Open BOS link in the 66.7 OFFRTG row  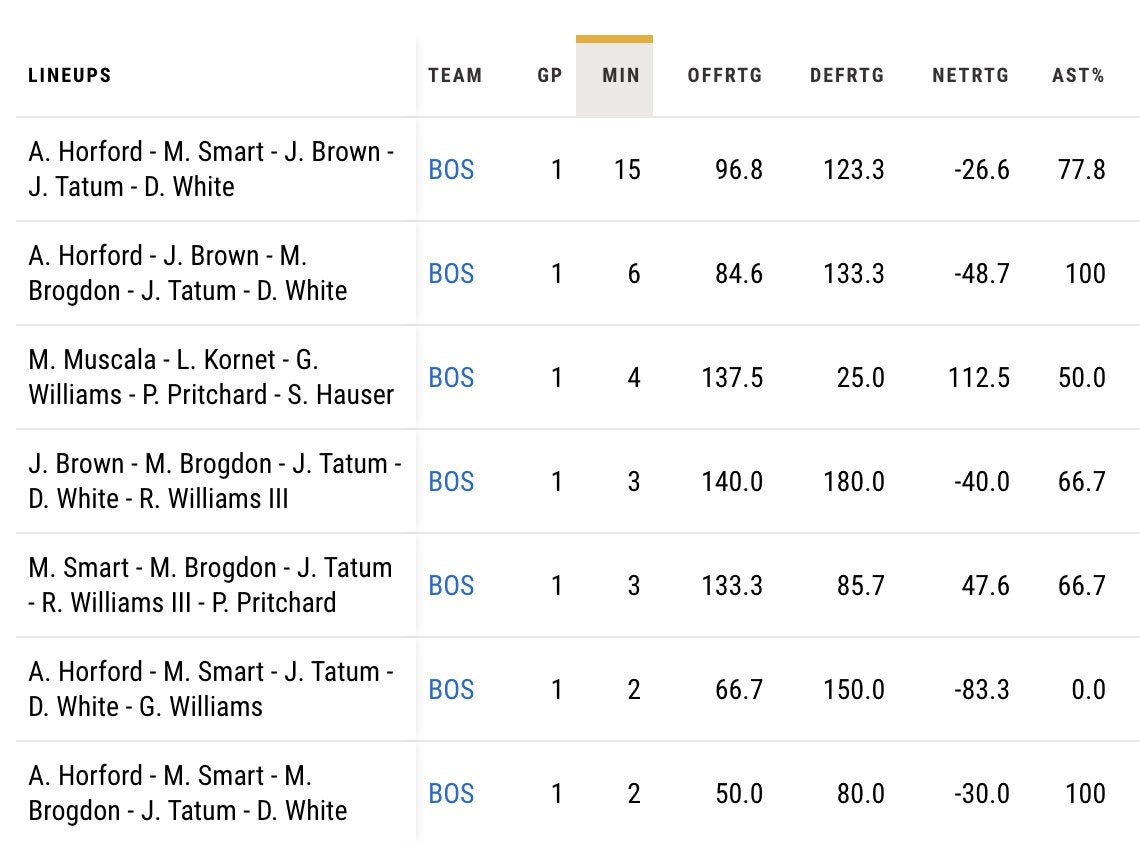[451, 690]
